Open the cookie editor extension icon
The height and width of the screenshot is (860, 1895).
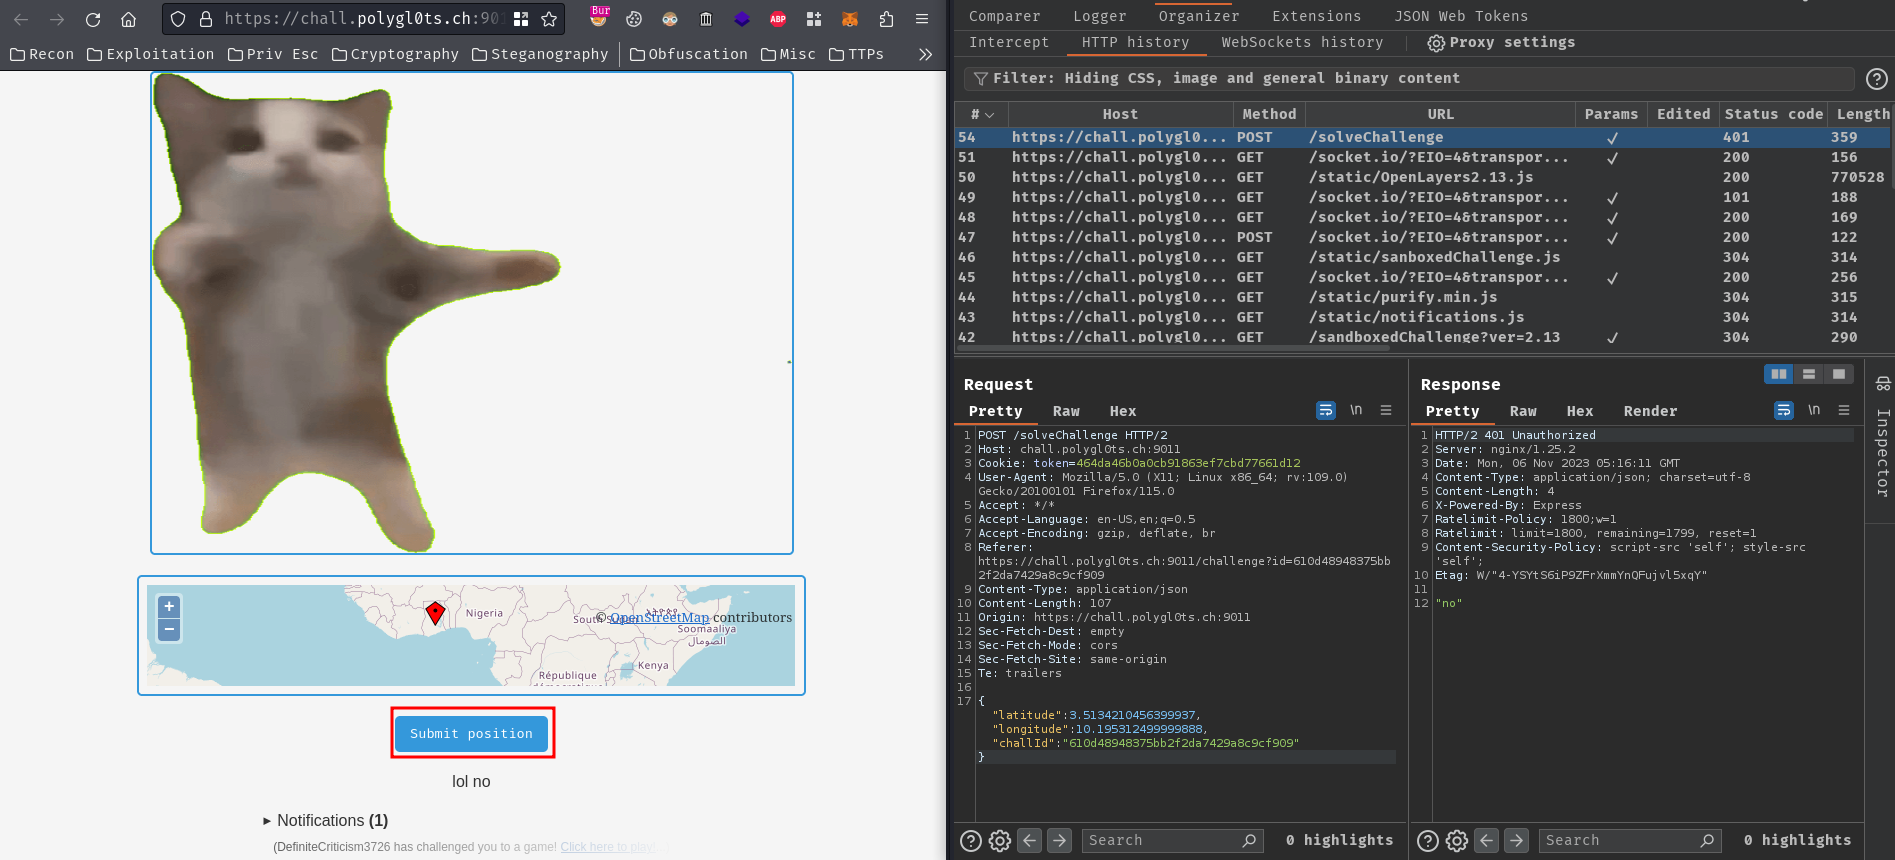[x=634, y=19]
